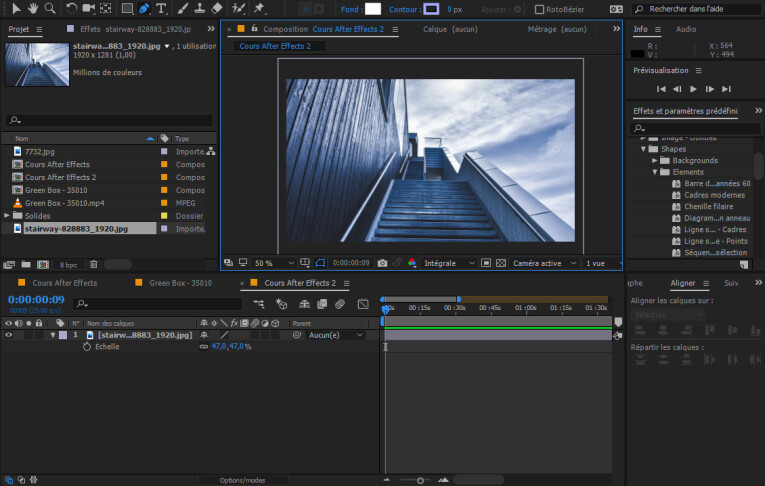765x486 pixels.
Task: Select the Hand tool
Action: [x=32, y=8]
